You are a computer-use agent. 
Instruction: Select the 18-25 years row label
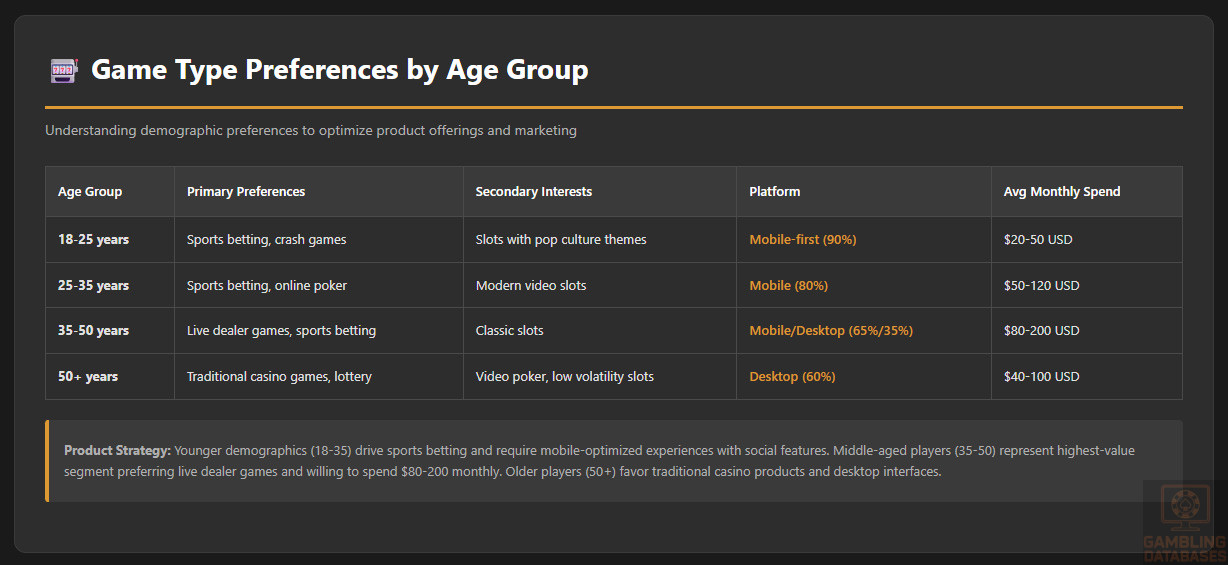93,240
